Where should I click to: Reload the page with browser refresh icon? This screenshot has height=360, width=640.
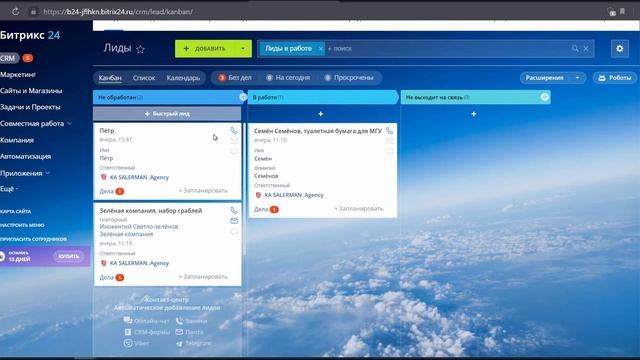coord(16,11)
